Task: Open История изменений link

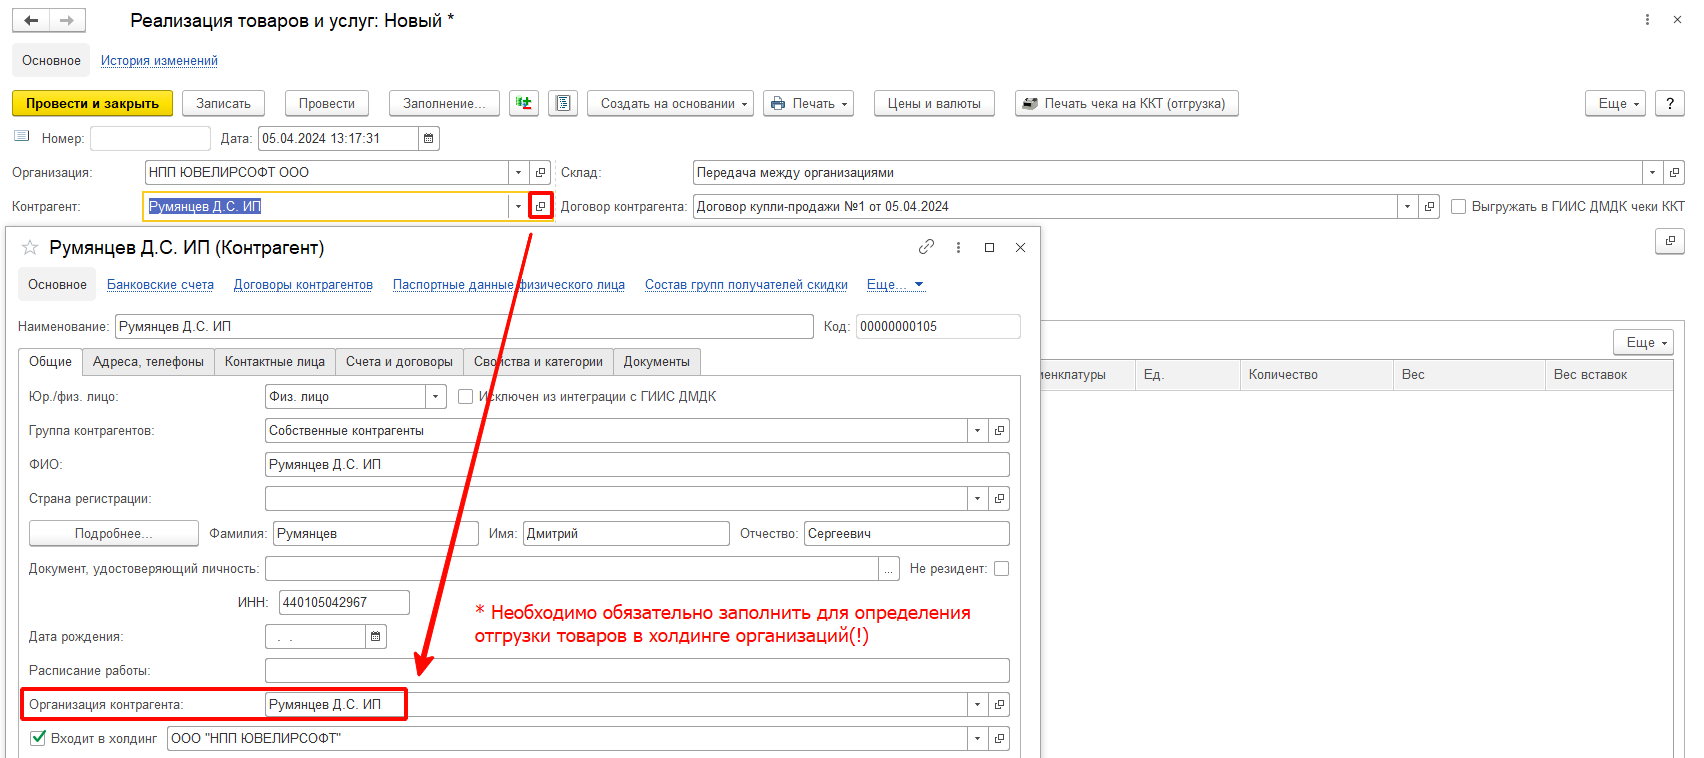Action: pyautogui.click(x=159, y=60)
